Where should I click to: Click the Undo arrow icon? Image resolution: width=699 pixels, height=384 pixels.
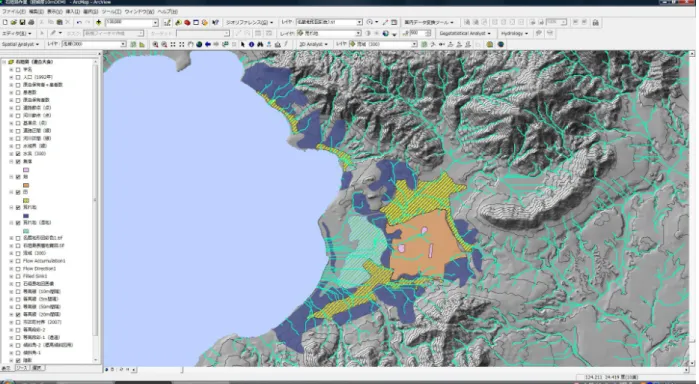coord(79,22)
